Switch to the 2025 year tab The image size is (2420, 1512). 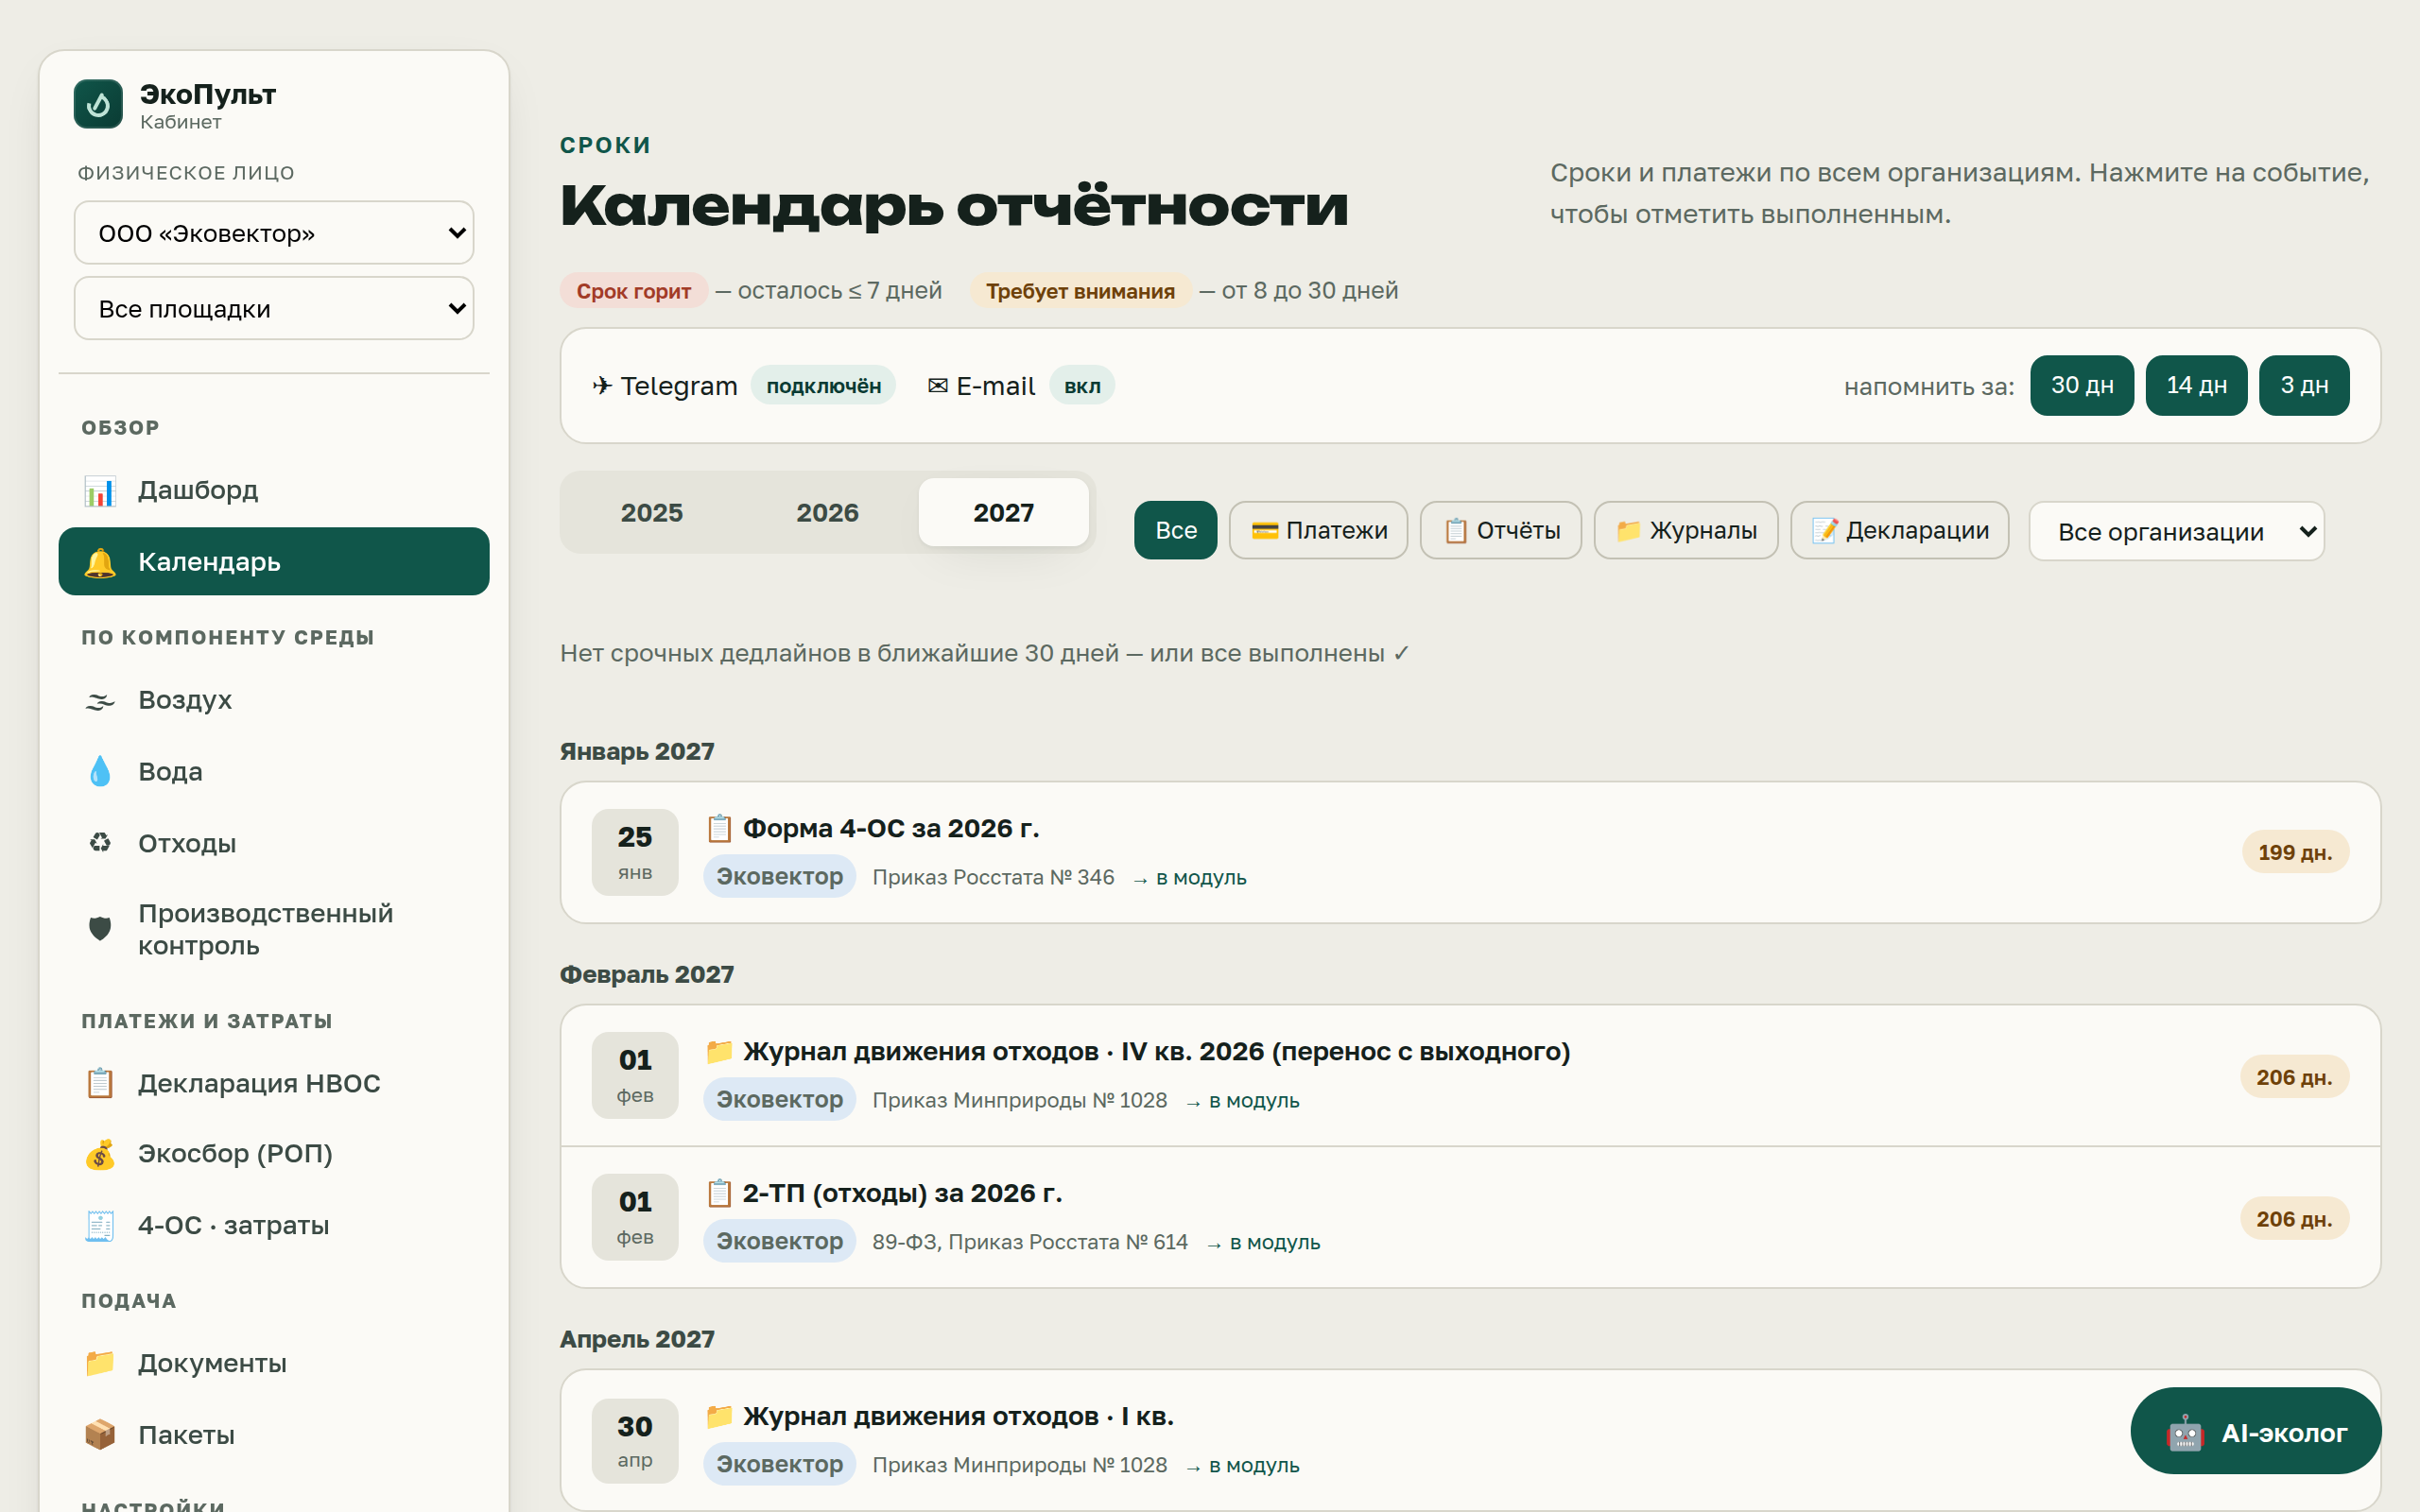coord(652,513)
